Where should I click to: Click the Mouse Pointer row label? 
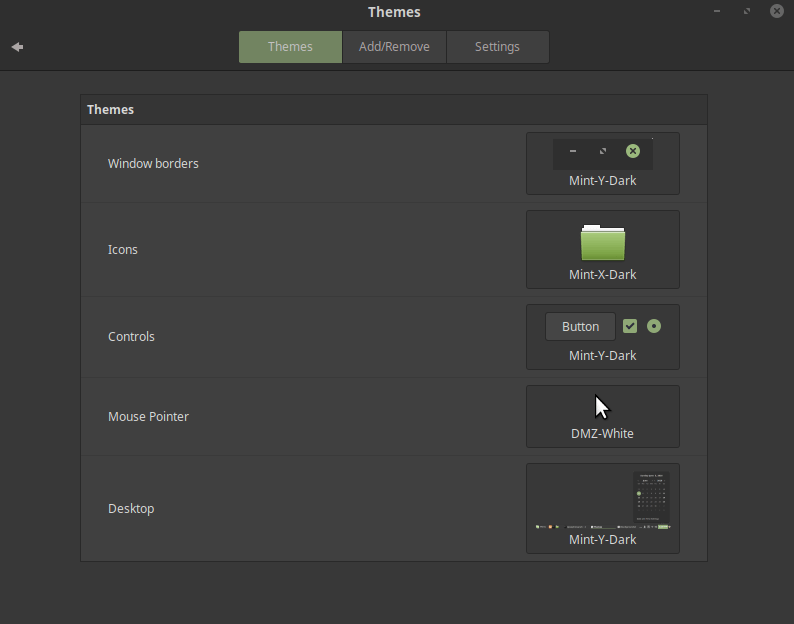[x=148, y=416]
